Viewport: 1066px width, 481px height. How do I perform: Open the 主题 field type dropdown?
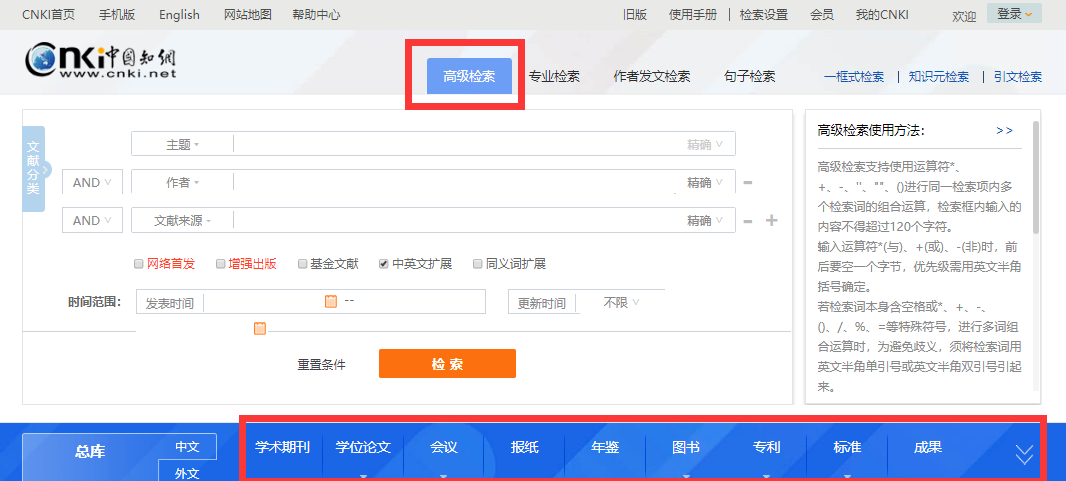click(x=182, y=145)
